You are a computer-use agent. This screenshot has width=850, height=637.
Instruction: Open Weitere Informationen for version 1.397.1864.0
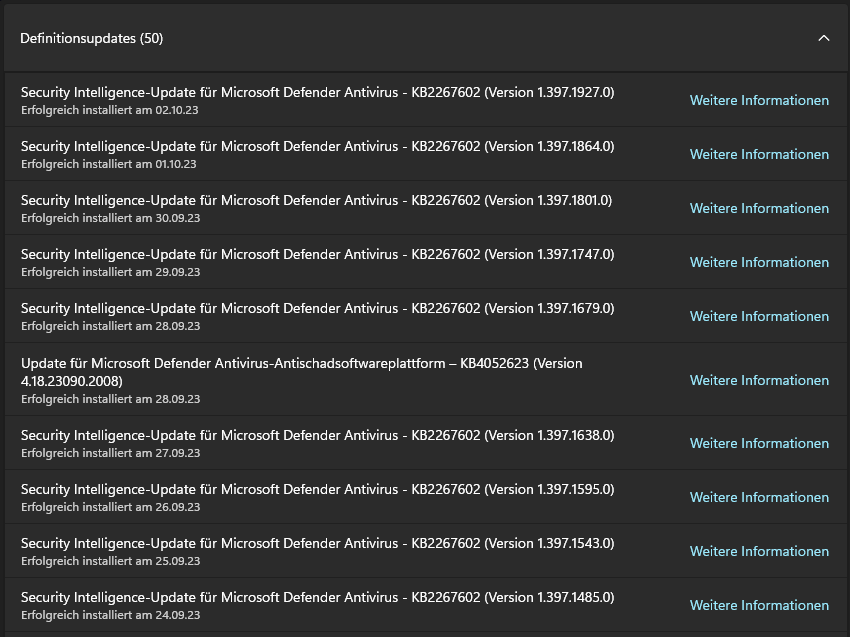point(759,155)
